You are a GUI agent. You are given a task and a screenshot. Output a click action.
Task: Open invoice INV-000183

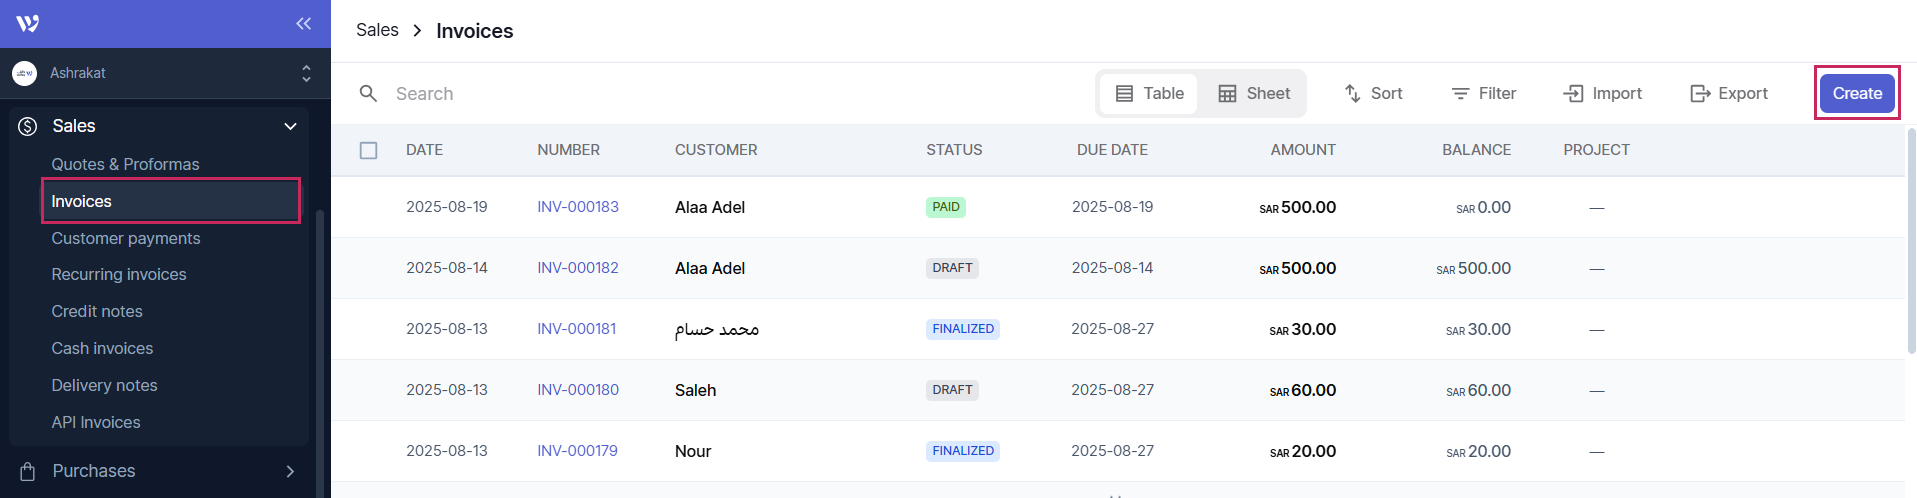point(578,207)
